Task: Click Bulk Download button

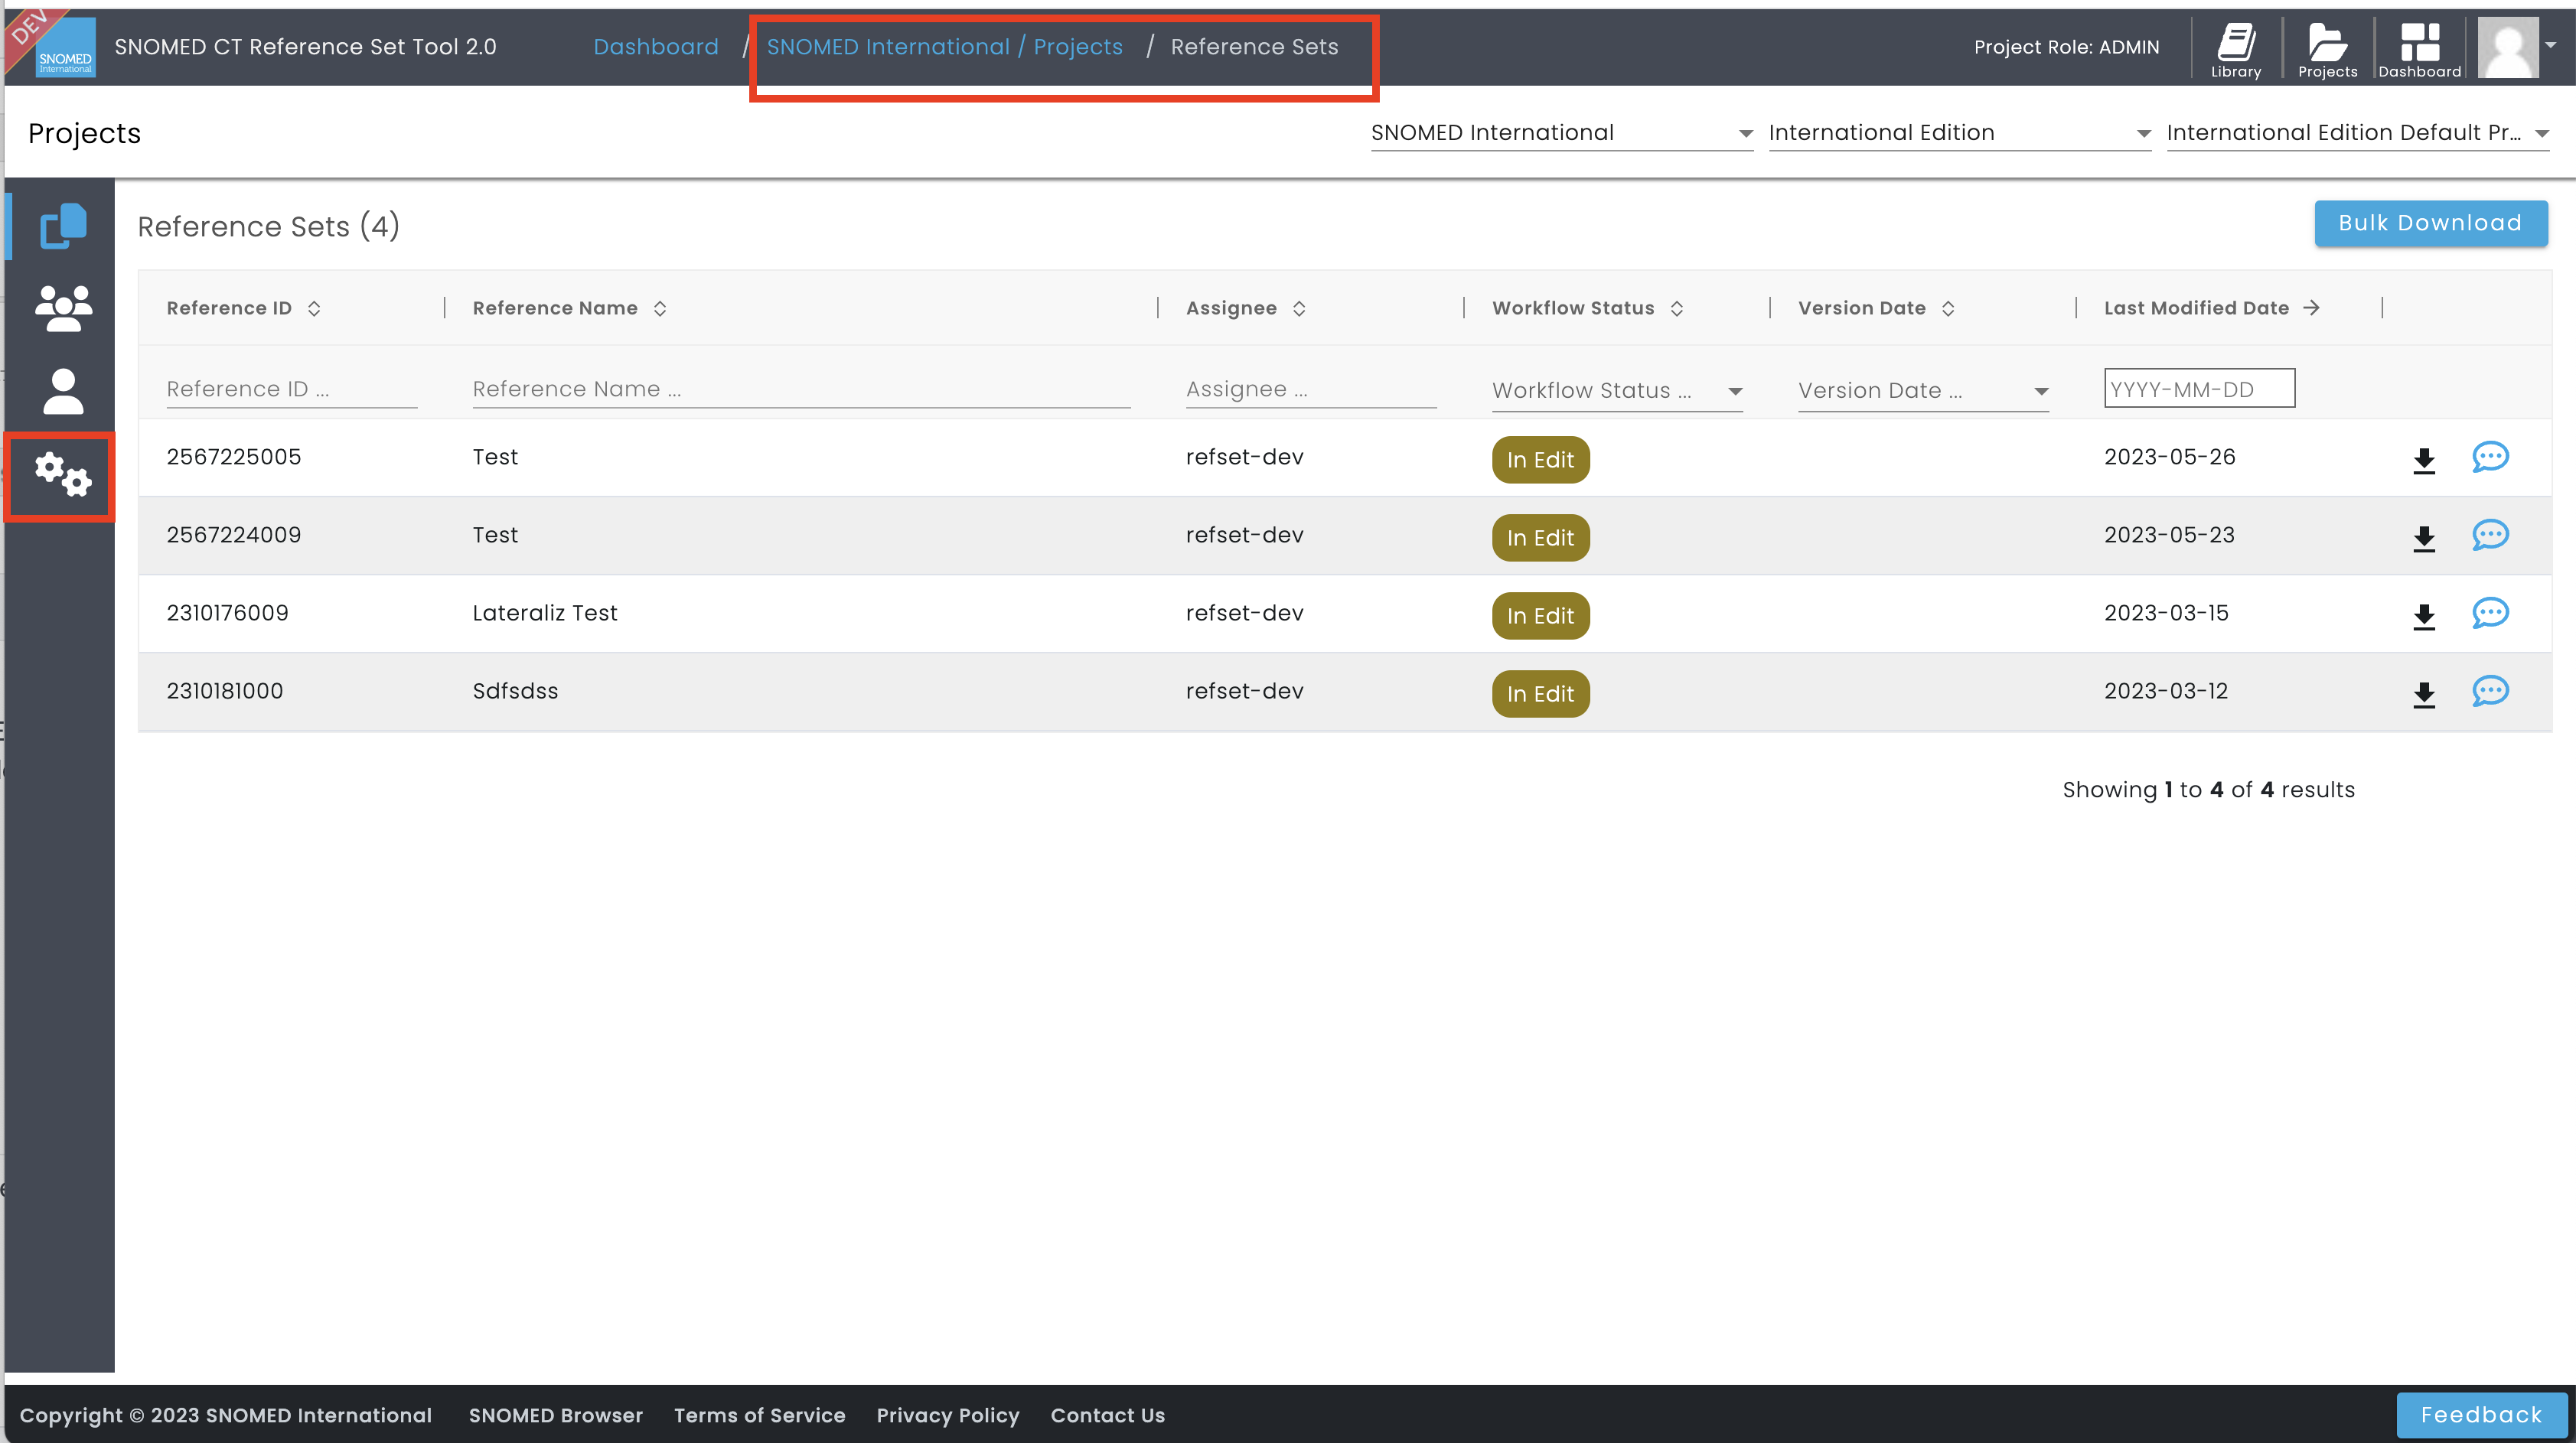Action: (2431, 223)
